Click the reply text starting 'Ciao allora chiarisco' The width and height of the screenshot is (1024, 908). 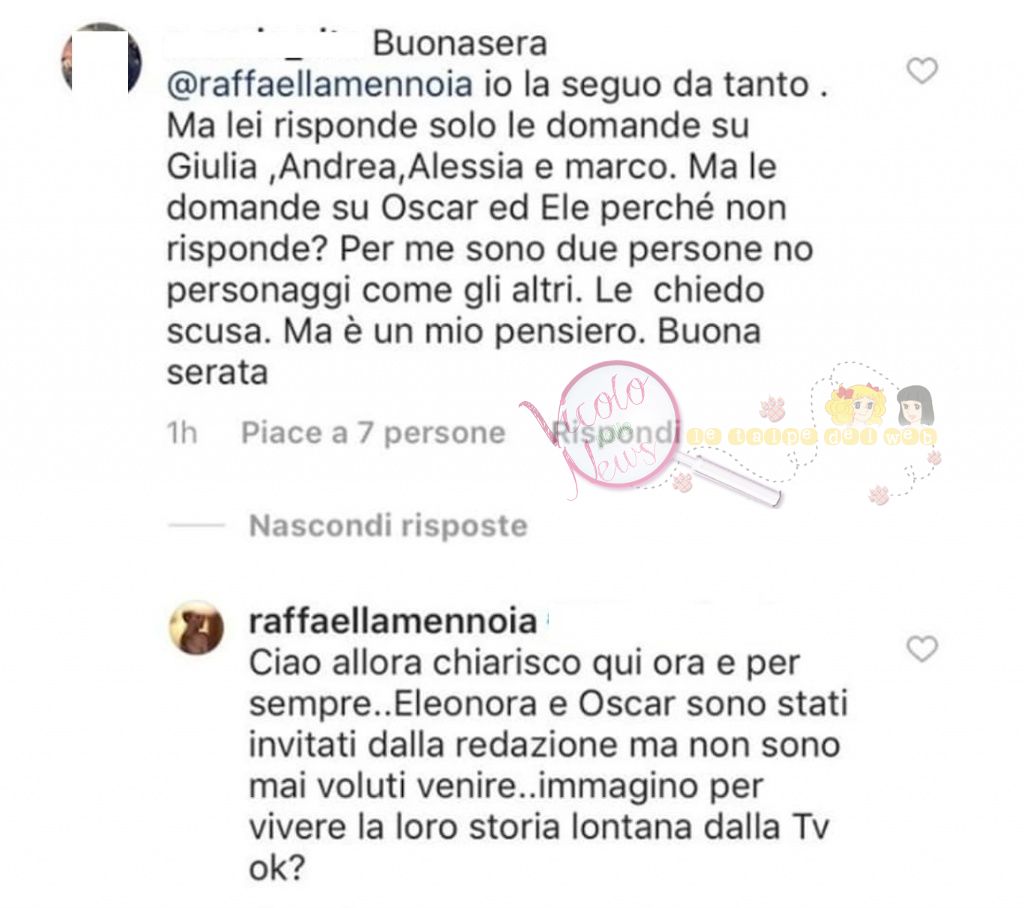[549, 766]
